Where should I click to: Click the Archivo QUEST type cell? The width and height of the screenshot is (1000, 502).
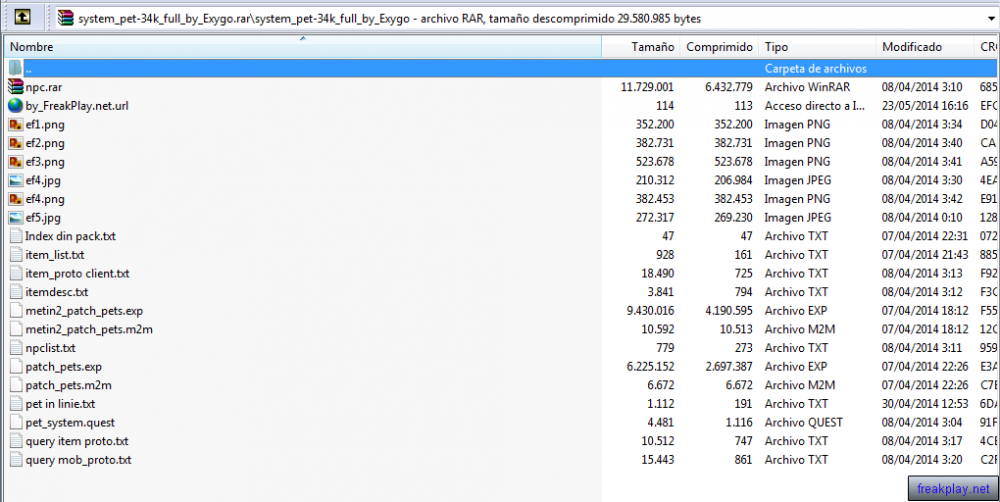coord(804,422)
